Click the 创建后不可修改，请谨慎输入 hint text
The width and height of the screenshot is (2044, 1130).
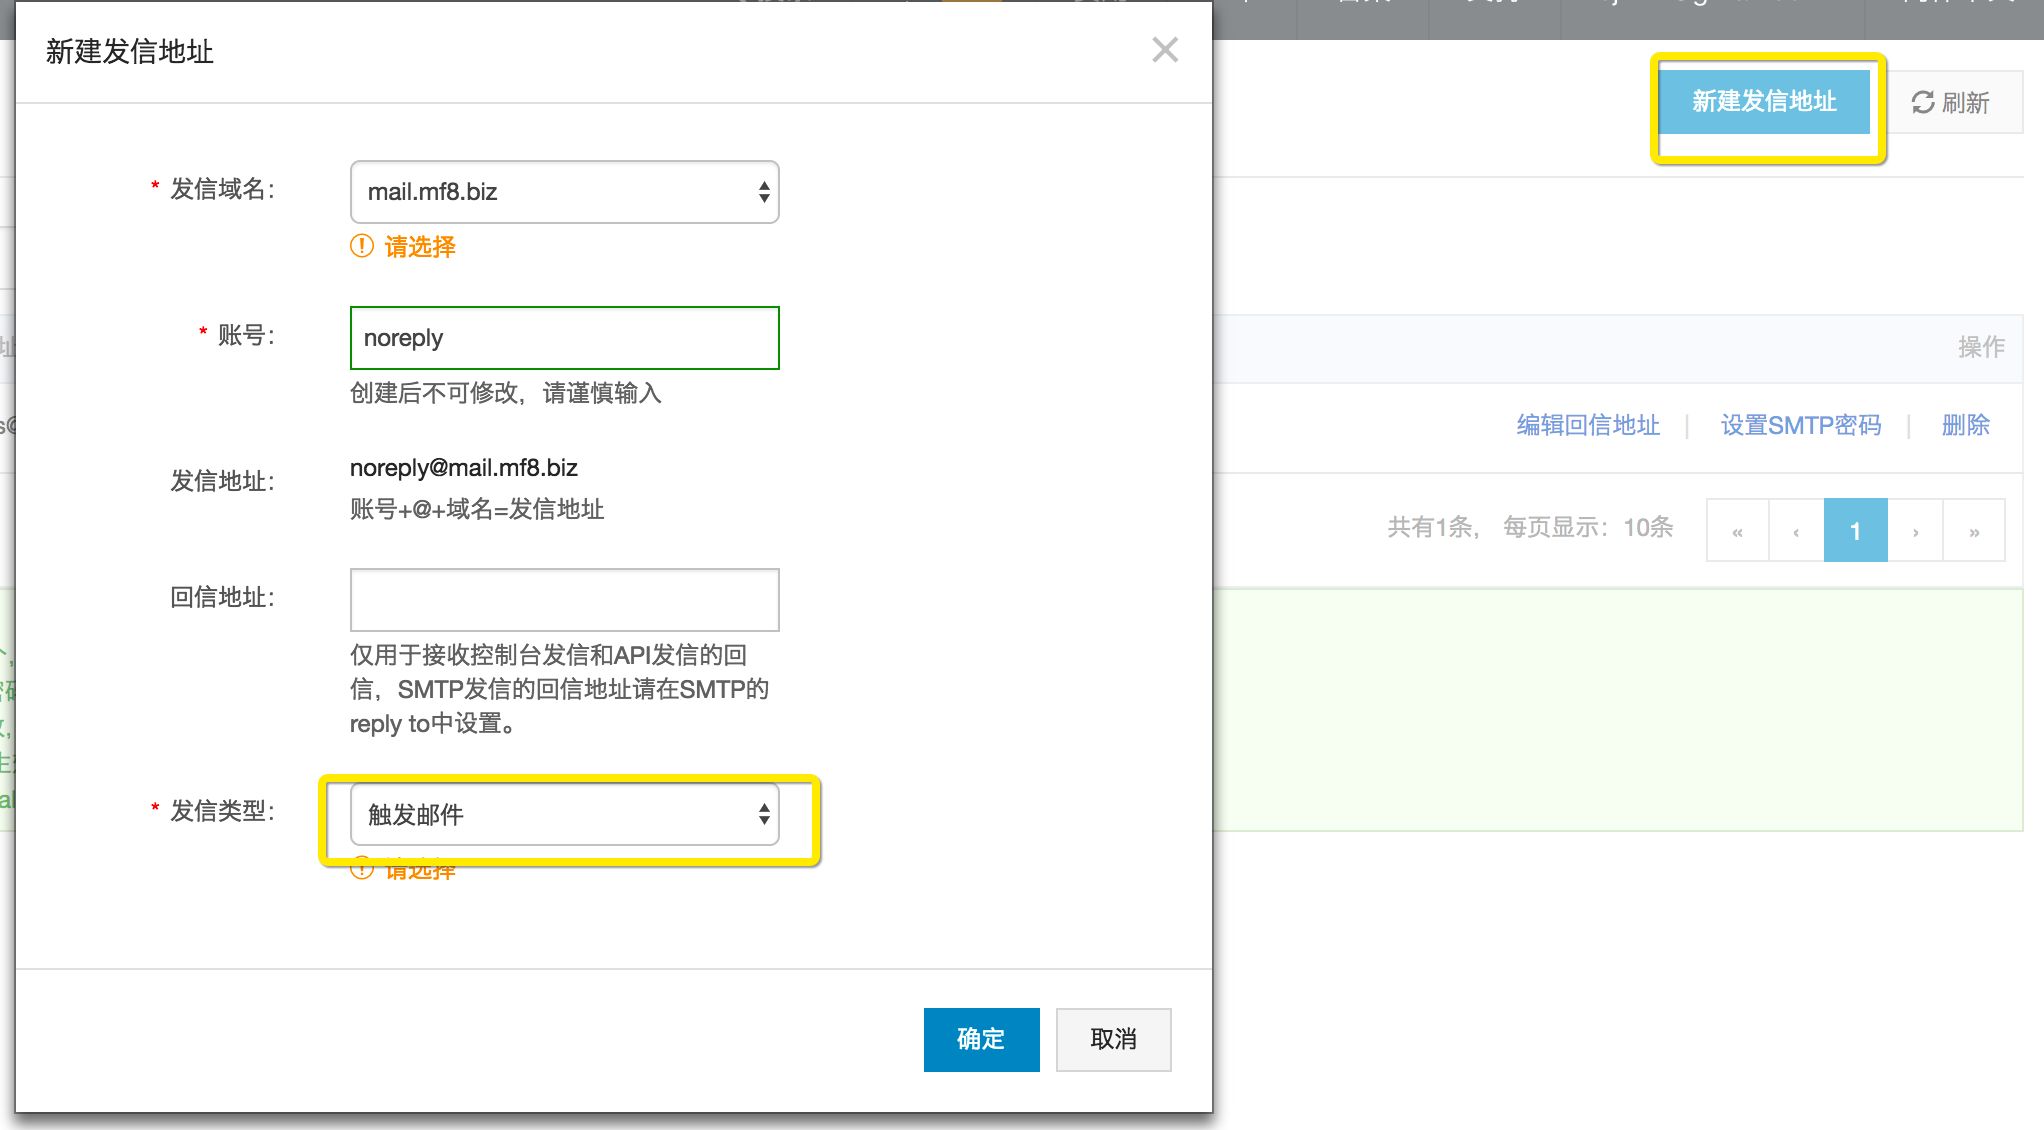point(506,393)
